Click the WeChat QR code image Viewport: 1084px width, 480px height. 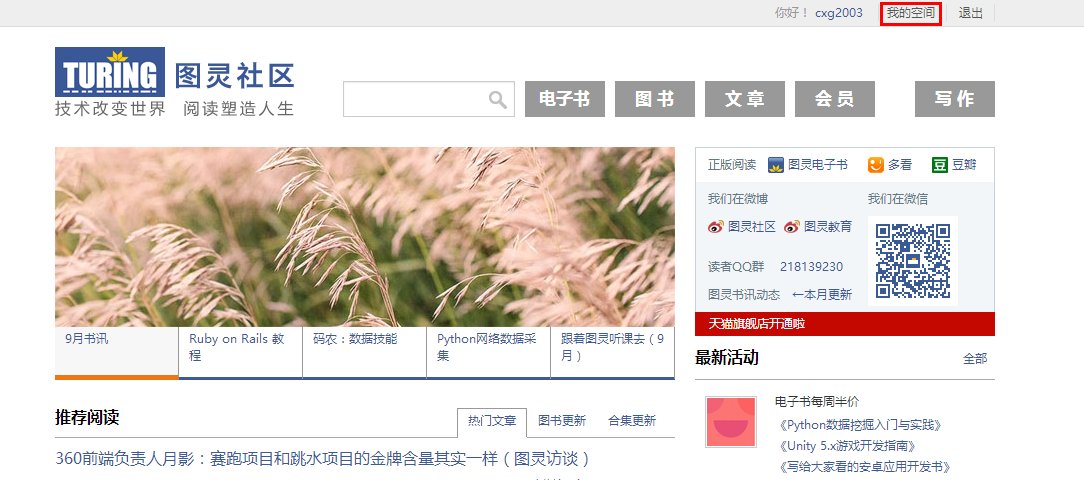(913, 261)
